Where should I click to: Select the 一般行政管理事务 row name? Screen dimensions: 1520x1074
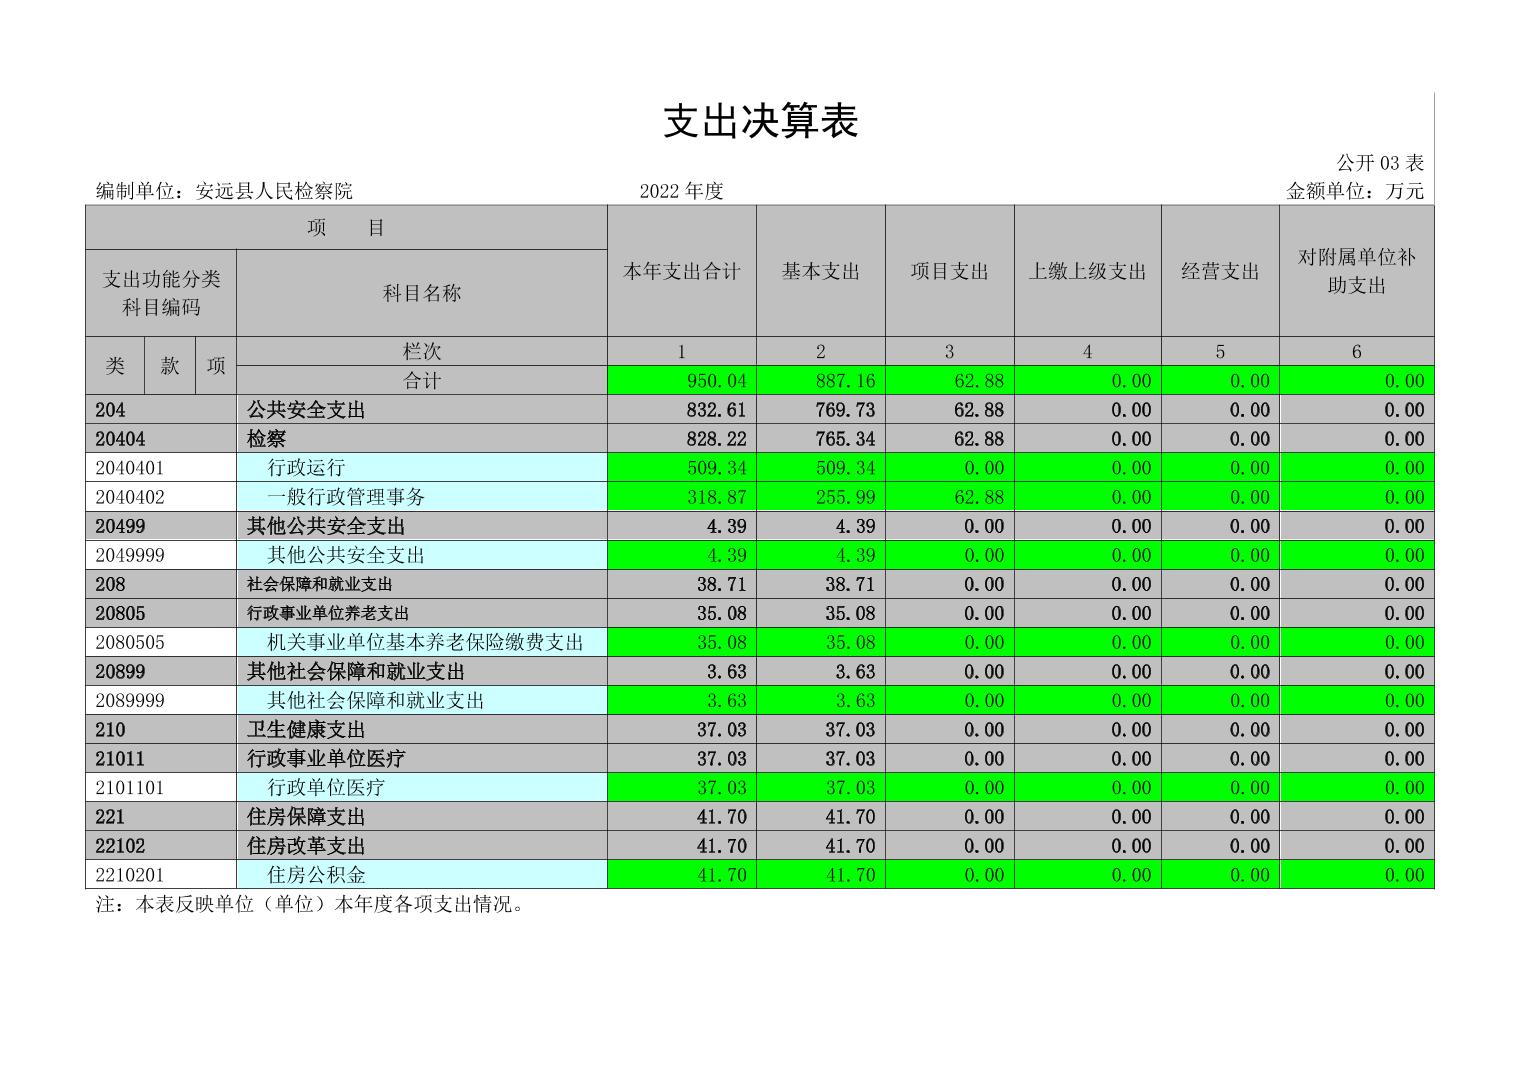tap(422, 497)
